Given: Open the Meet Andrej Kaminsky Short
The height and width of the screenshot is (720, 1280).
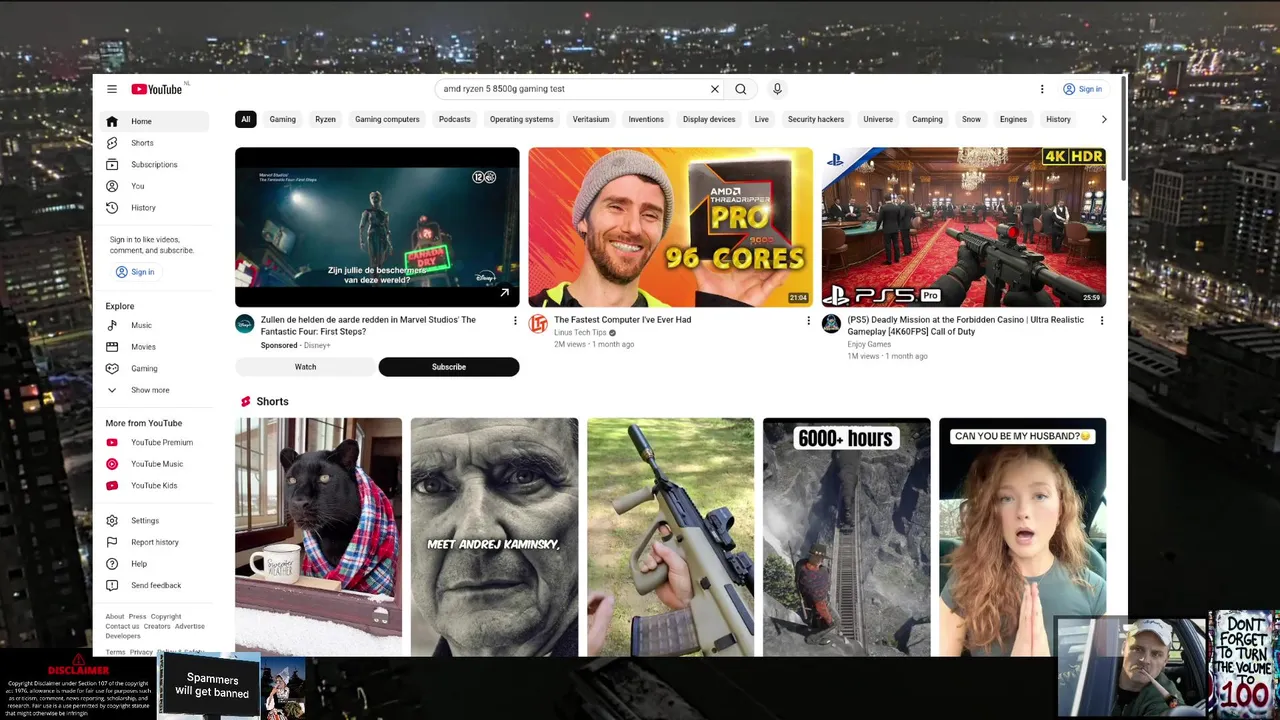Looking at the screenshot, I should point(494,537).
